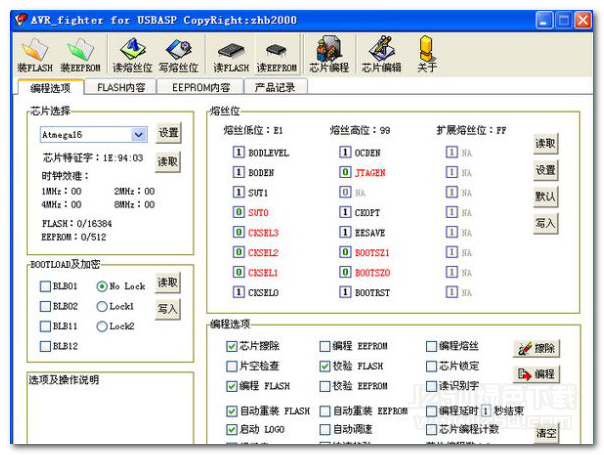Click the 装FLASH load flash icon
Image resolution: width=604 pixels, height=455 pixels.
click(x=35, y=55)
